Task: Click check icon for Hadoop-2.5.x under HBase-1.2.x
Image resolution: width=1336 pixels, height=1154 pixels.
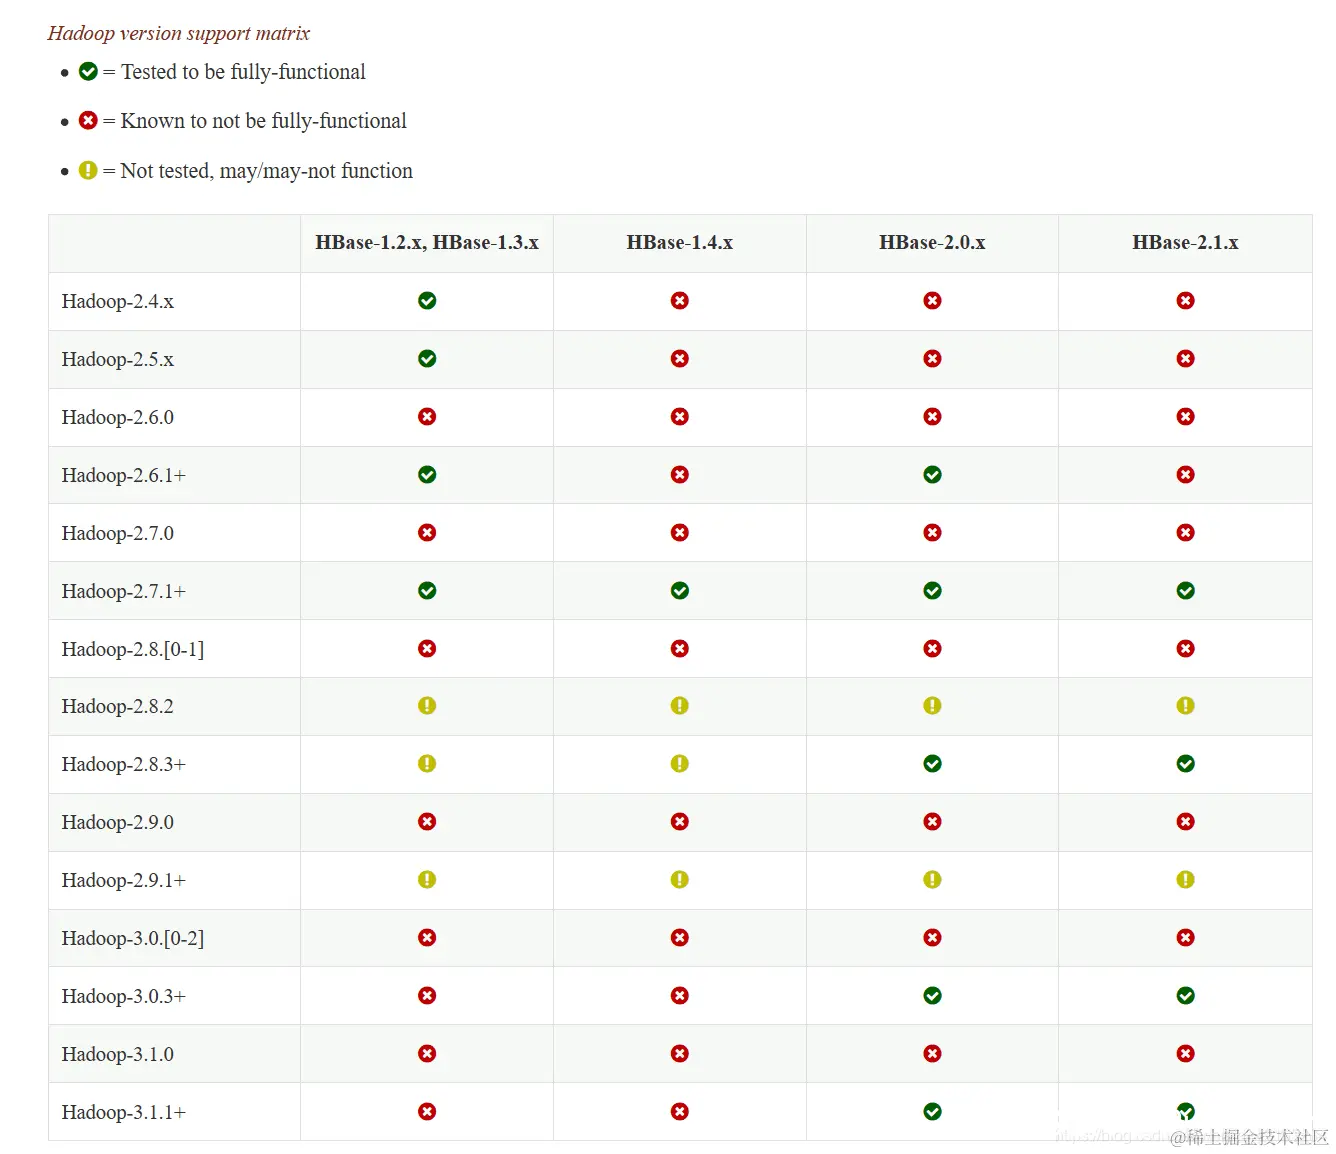Action: coord(427,359)
